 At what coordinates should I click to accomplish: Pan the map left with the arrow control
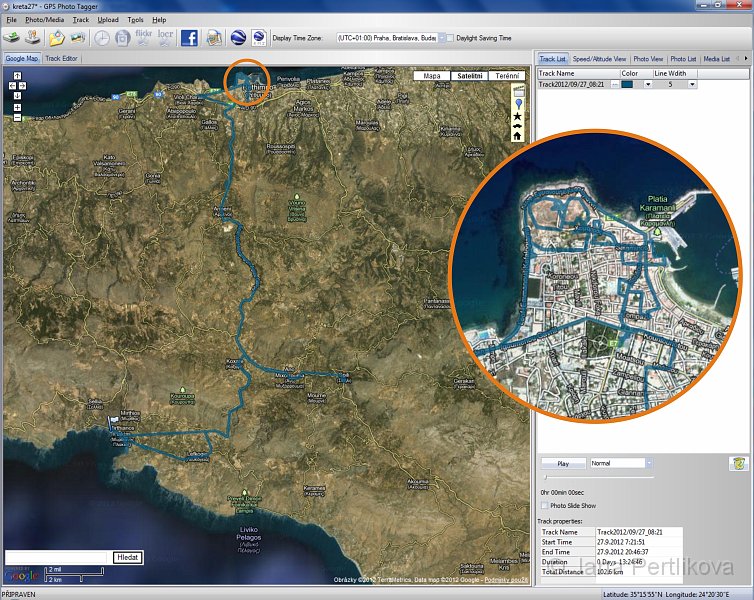point(13,86)
